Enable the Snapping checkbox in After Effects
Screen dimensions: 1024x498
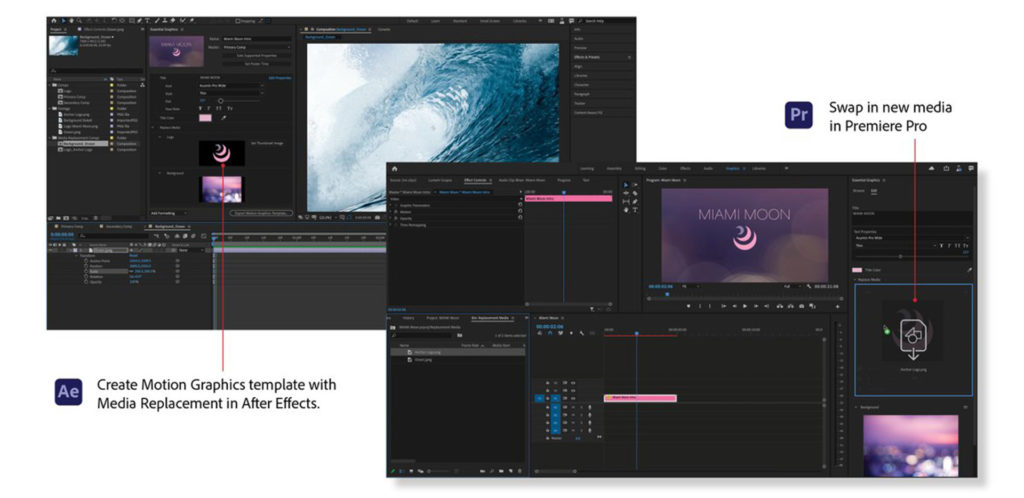238,21
